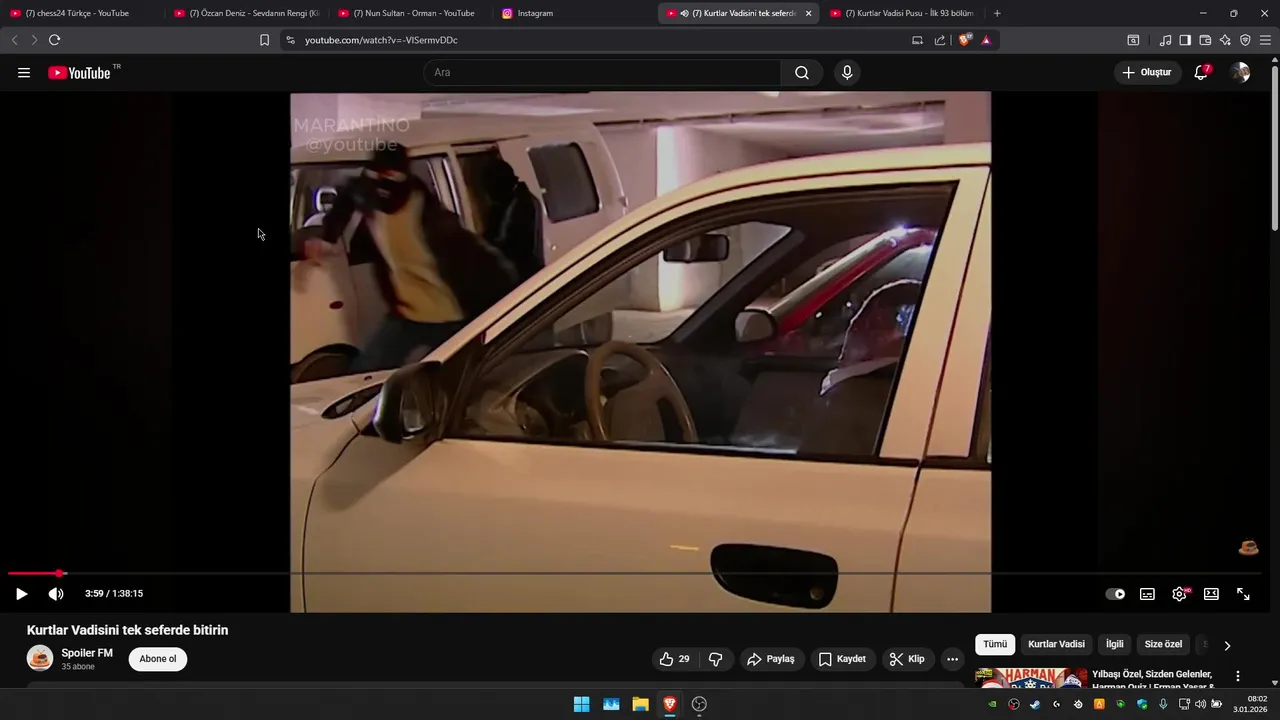Open OBS Studio from taskbar
This screenshot has height=720, width=1280.
pyautogui.click(x=699, y=704)
